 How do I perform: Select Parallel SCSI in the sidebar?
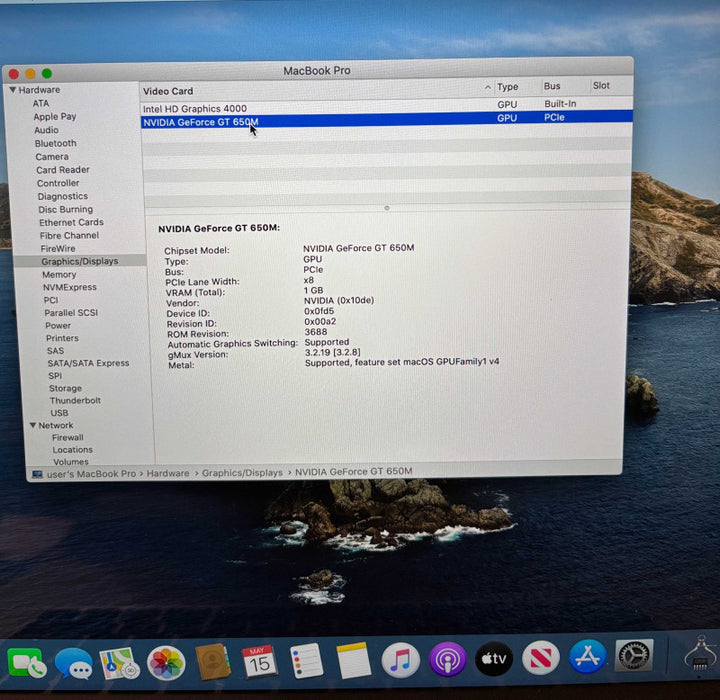[71, 312]
